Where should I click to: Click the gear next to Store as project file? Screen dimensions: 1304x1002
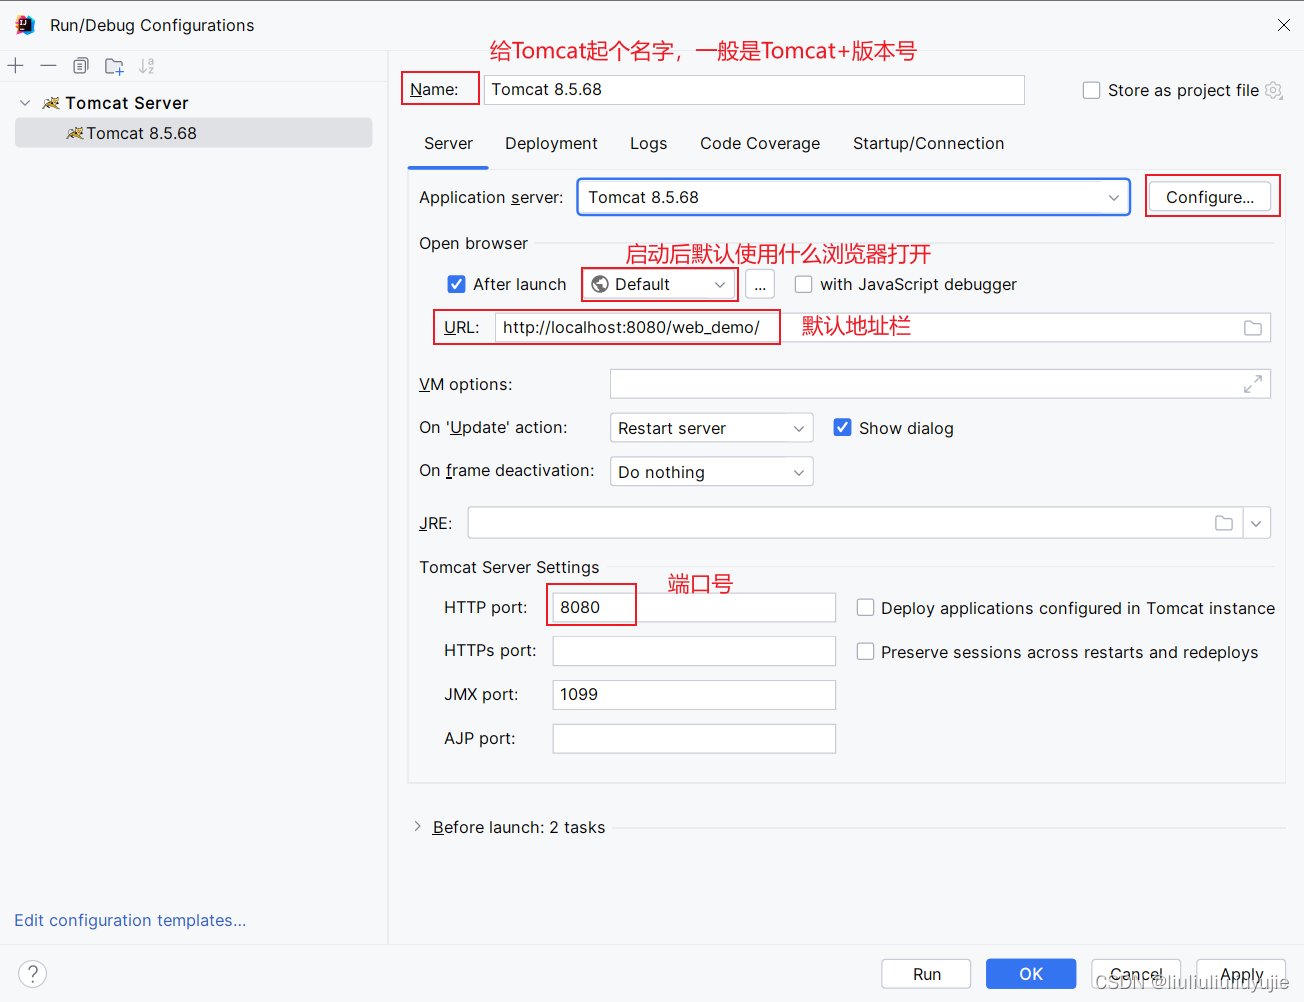(1274, 90)
